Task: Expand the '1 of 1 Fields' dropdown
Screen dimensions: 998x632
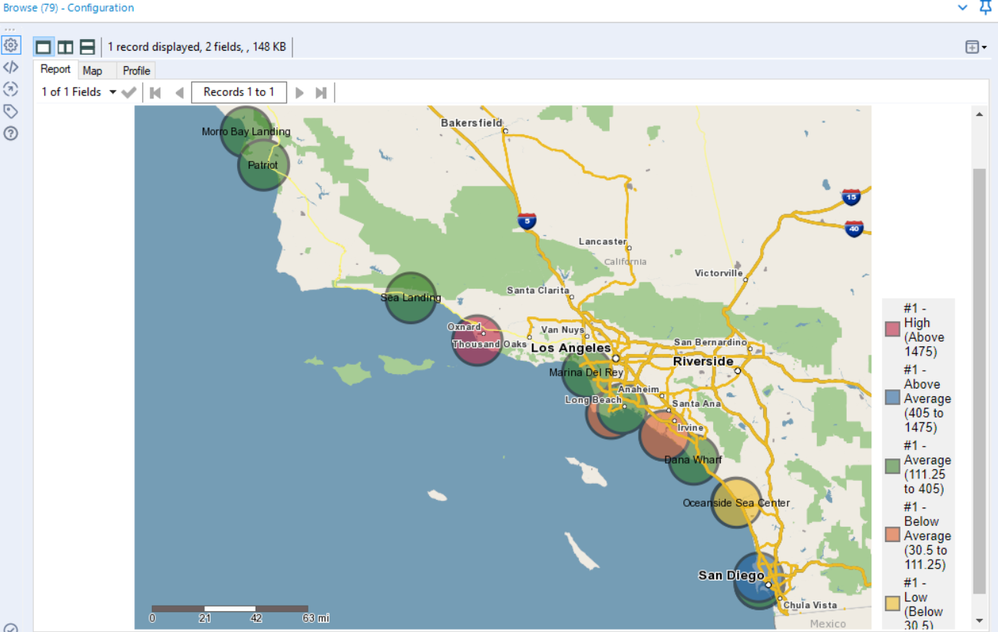Action: (x=112, y=93)
